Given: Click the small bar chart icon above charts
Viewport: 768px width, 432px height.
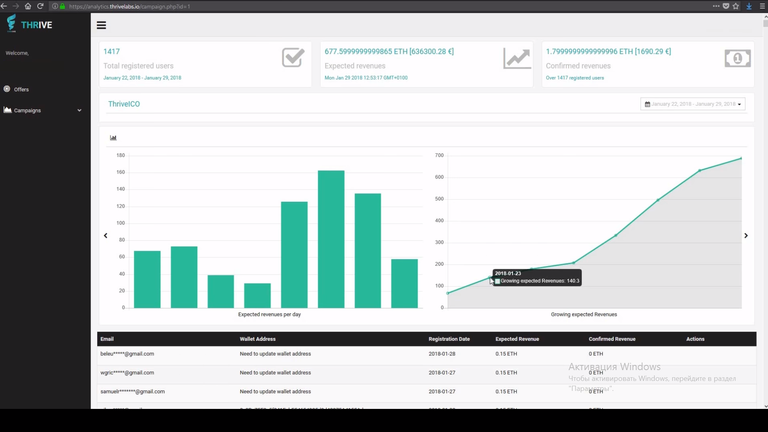Looking at the screenshot, I should tap(113, 138).
